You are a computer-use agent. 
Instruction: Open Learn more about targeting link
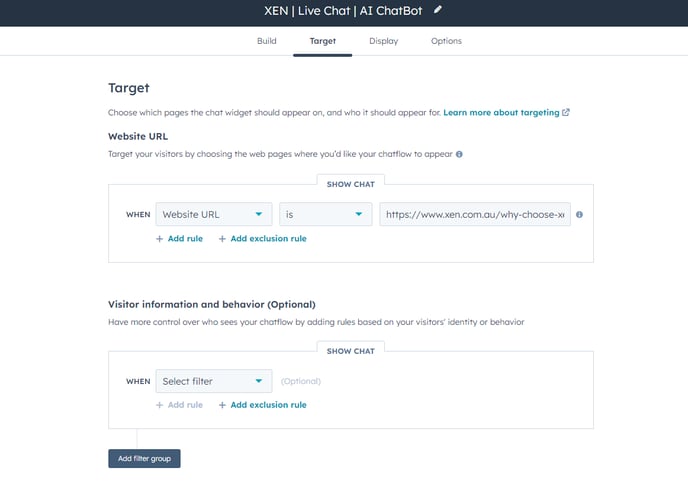[x=506, y=112]
